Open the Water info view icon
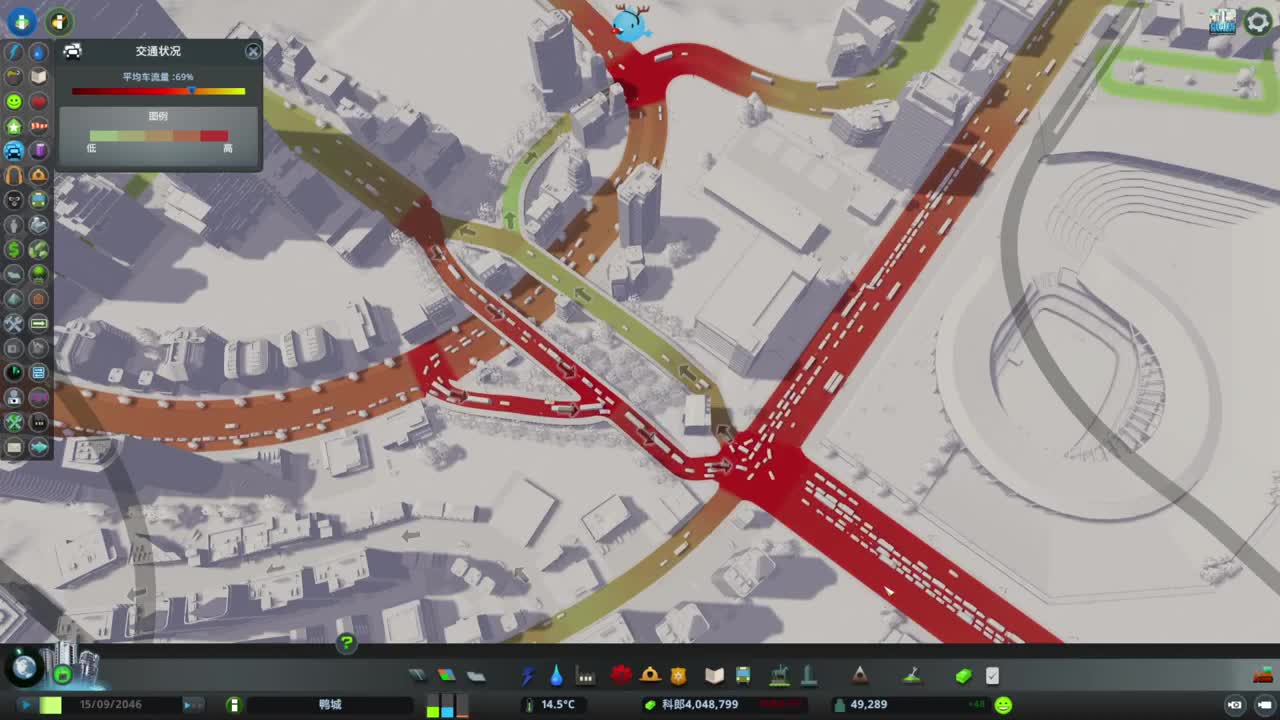The height and width of the screenshot is (720, 1280). [x=39, y=52]
